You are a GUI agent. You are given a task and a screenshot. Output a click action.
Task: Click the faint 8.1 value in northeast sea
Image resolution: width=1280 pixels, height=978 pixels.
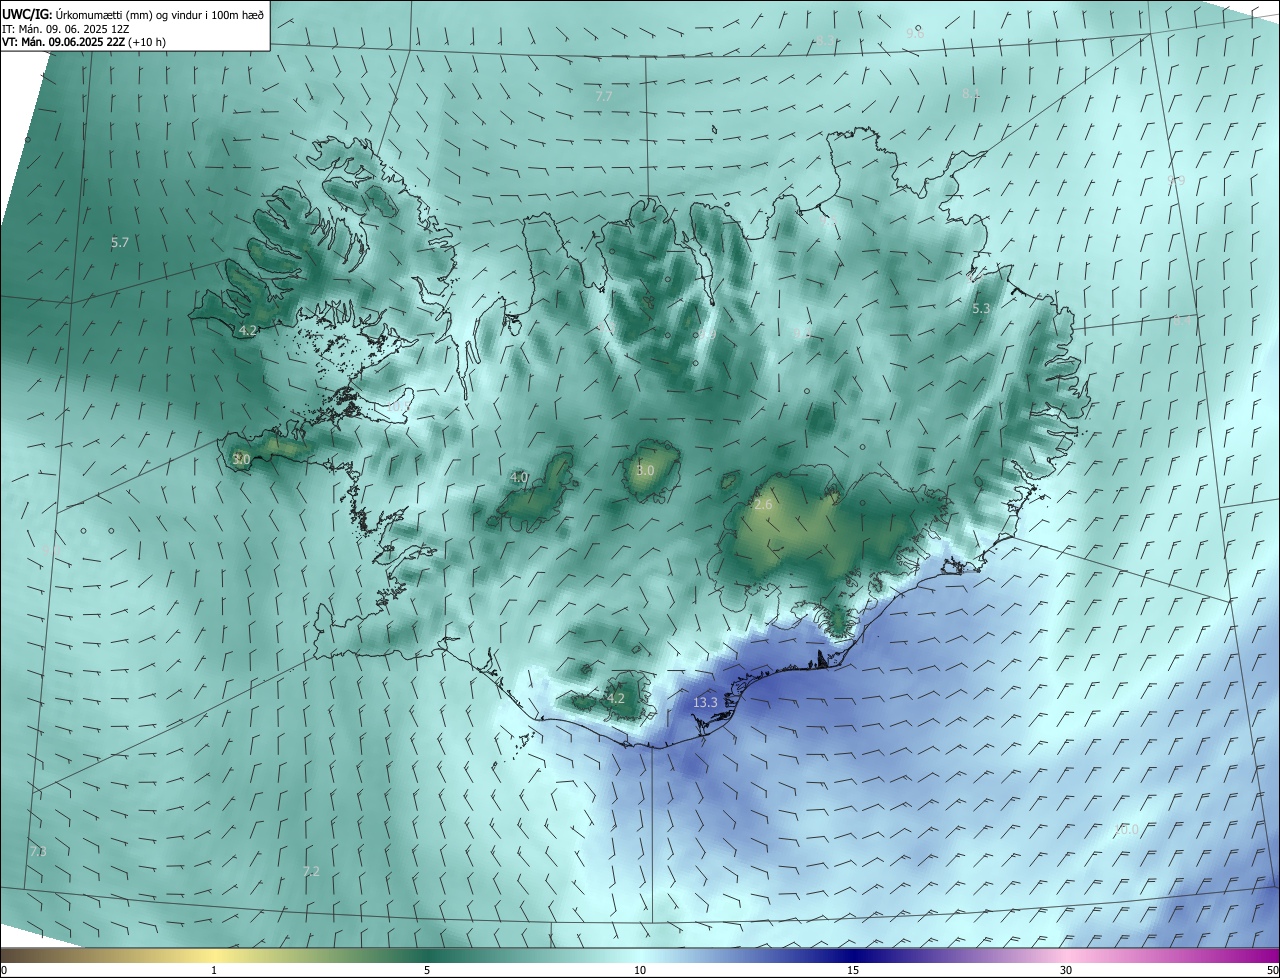tap(971, 93)
